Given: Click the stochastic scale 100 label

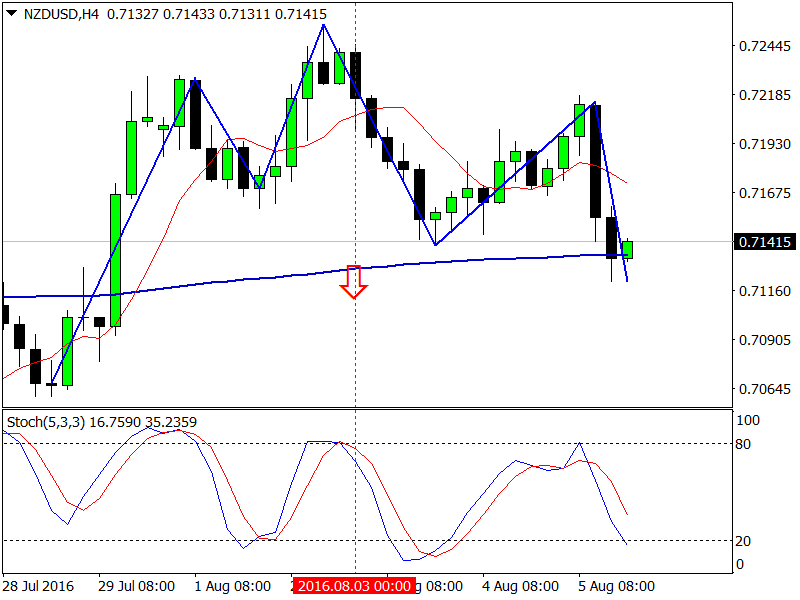Looking at the screenshot, I should (x=748, y=420).
